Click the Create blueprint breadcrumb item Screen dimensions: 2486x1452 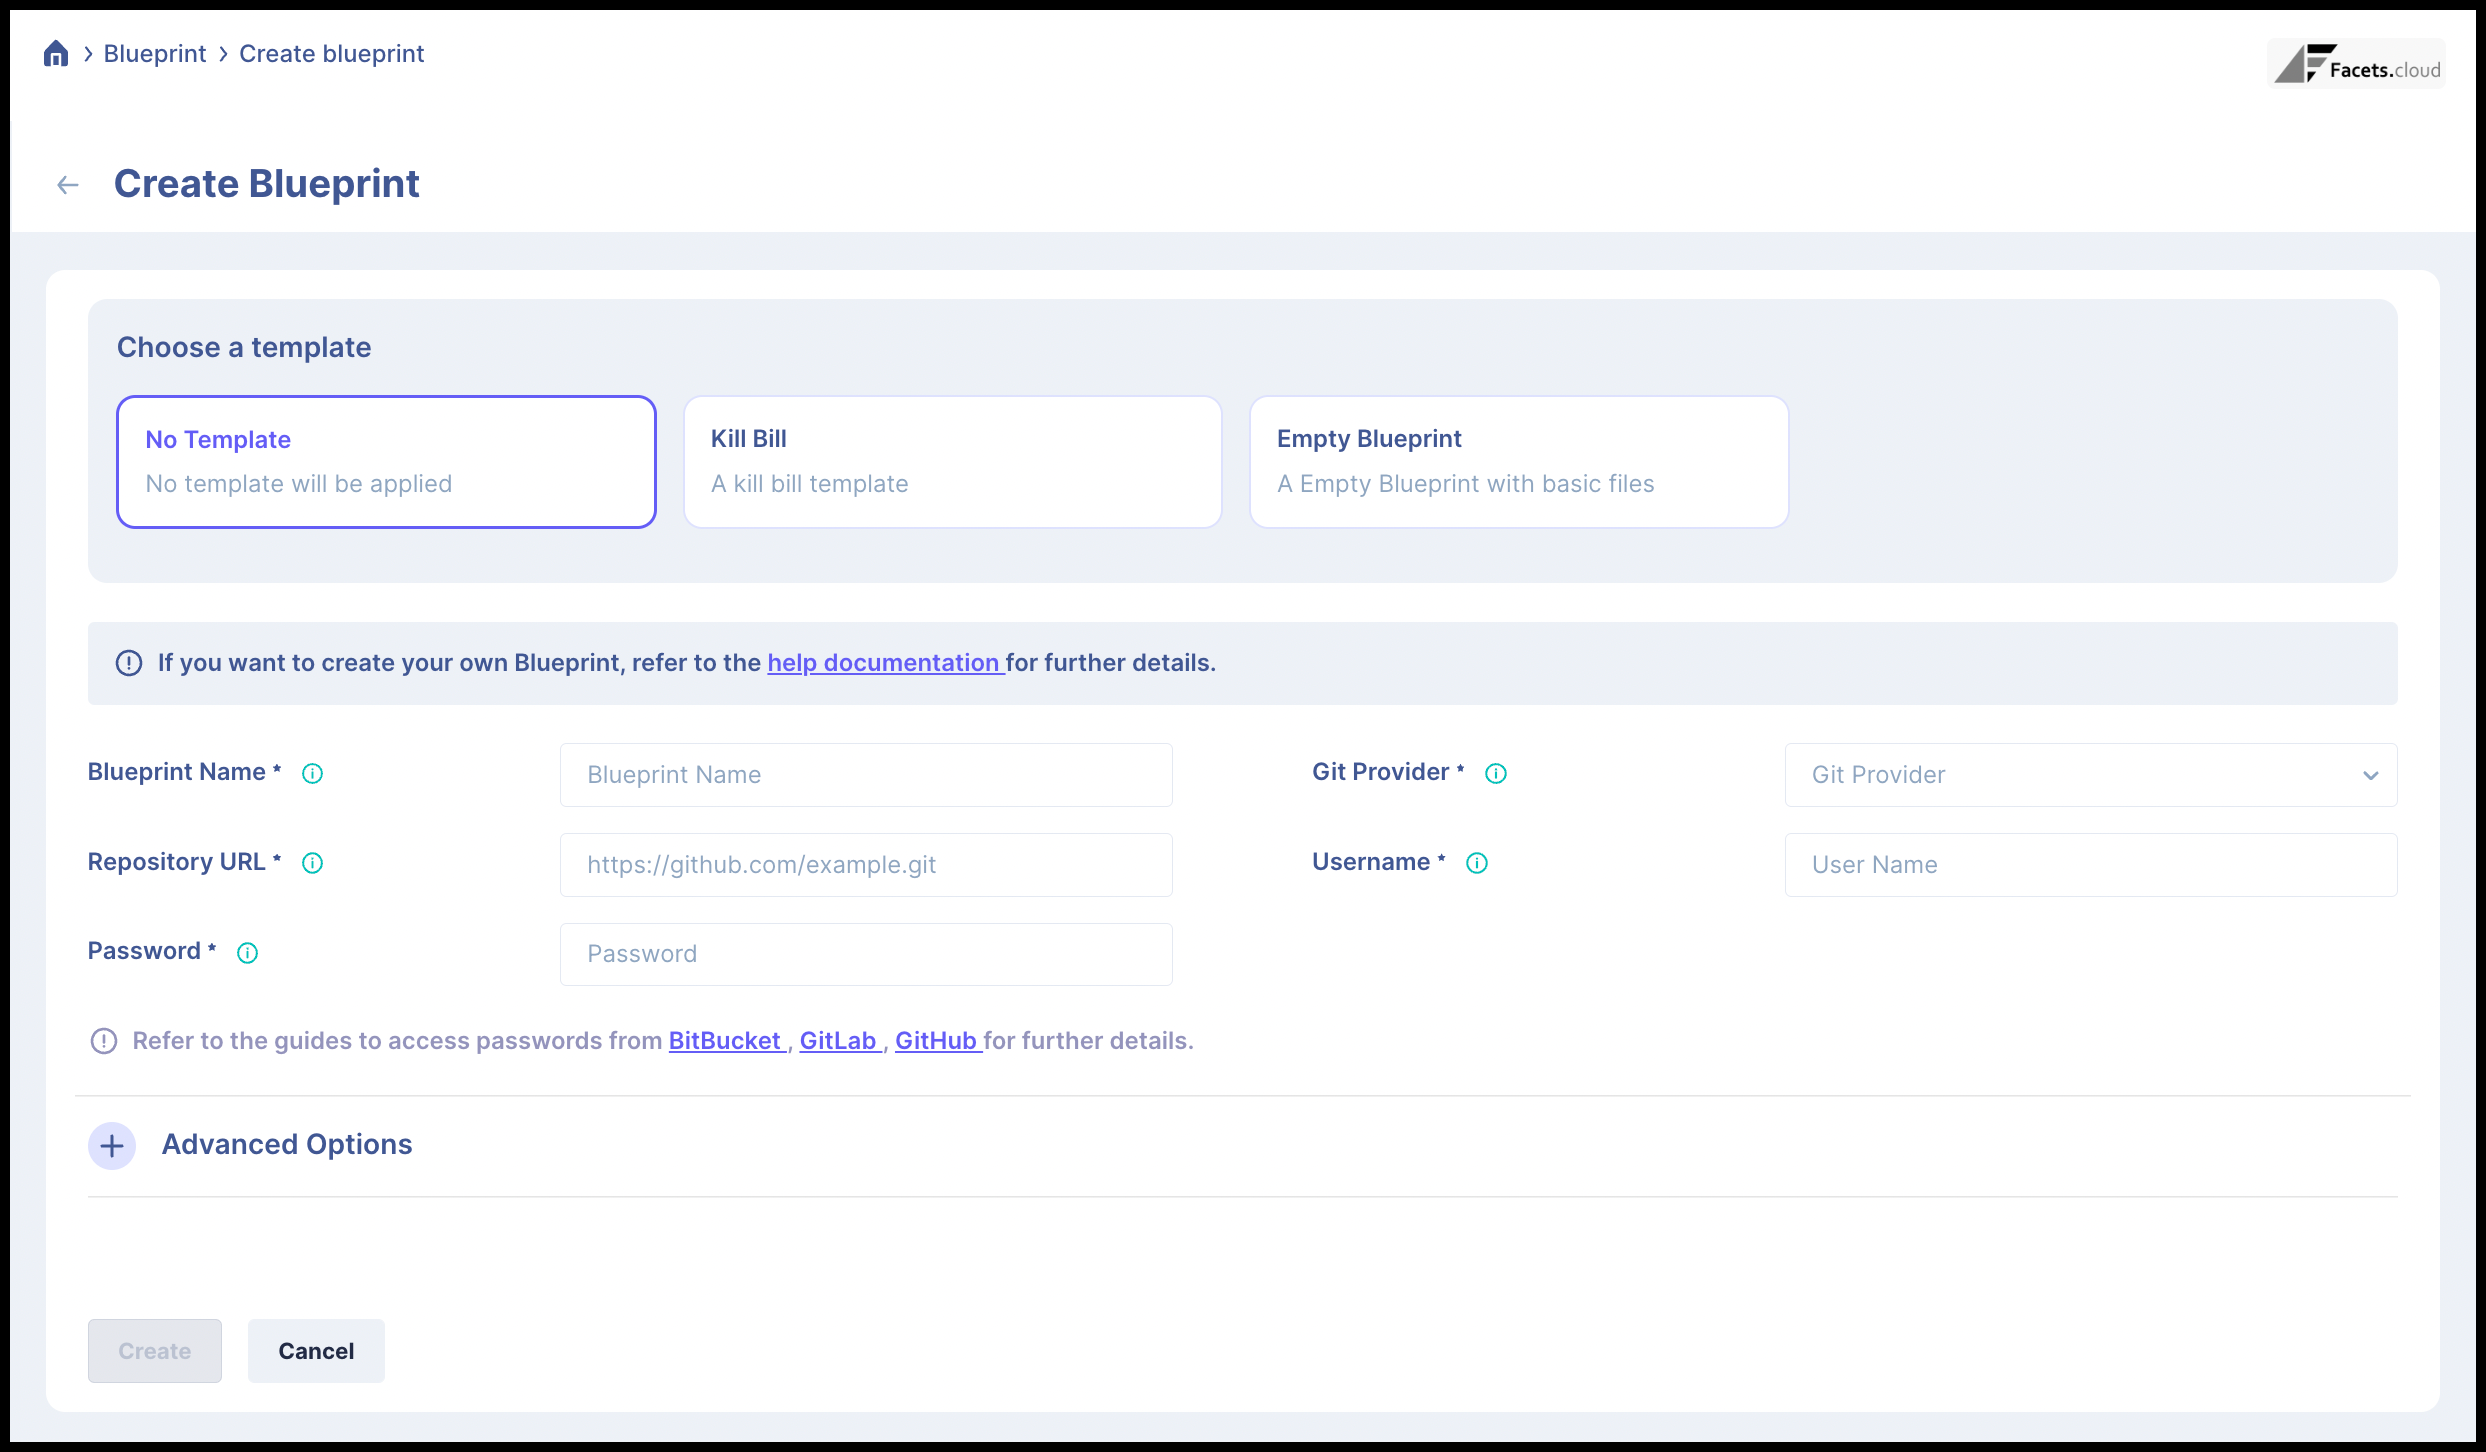click(331, 54)
